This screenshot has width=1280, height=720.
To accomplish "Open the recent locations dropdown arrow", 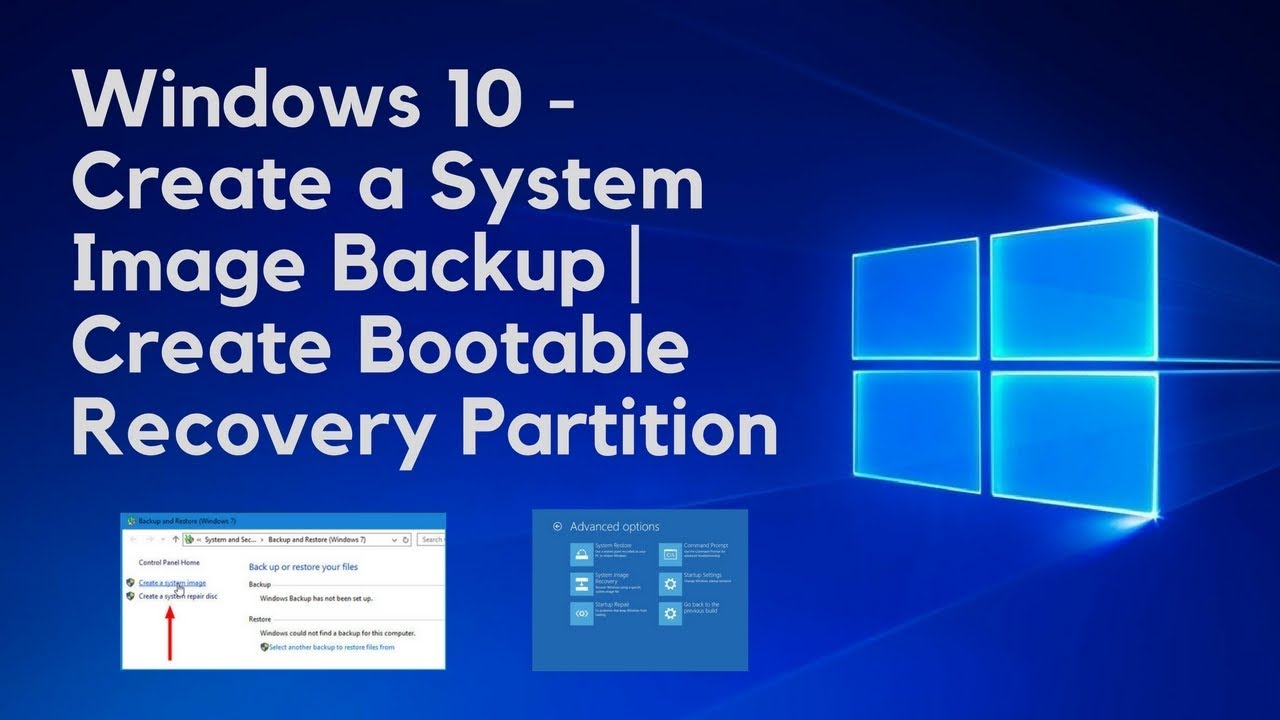I will pyautogui.click(x=163, y=540).
